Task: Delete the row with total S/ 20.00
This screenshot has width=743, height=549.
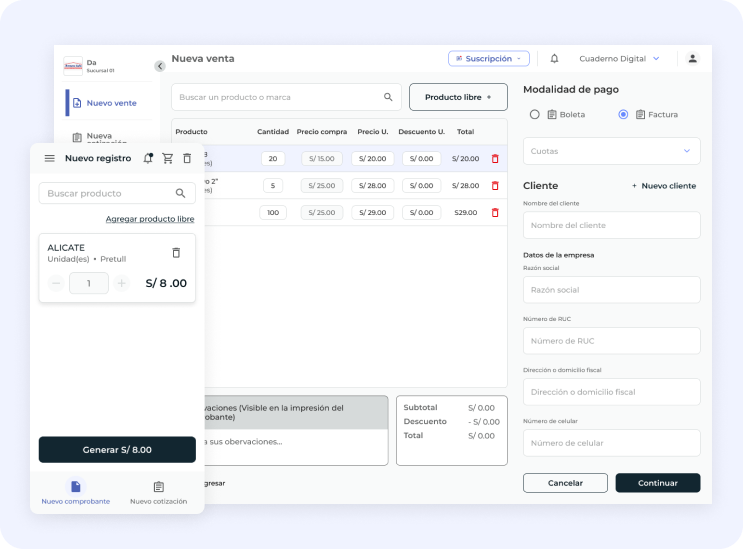Action: [x=495, y=159]
